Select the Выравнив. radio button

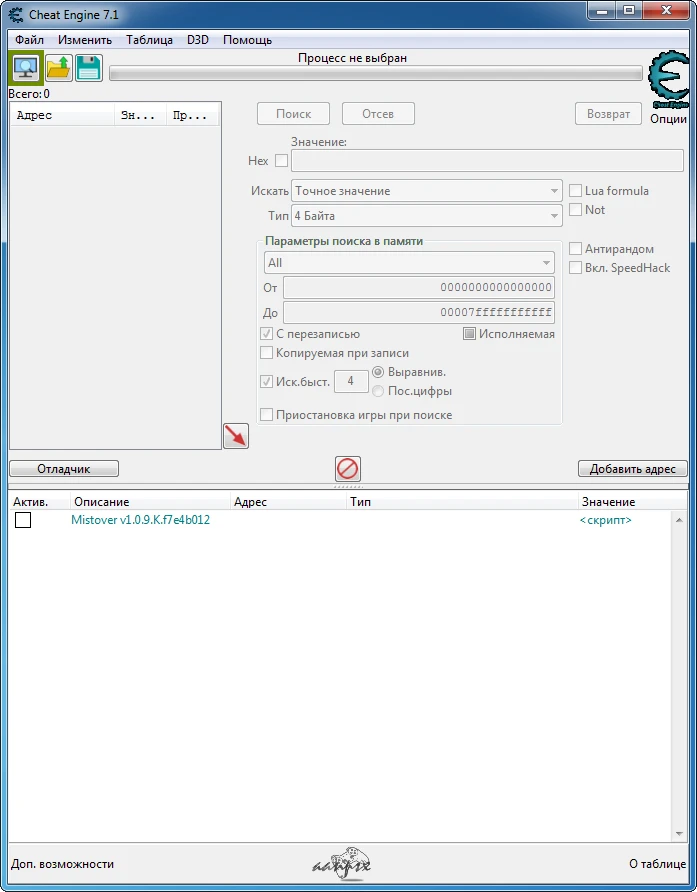pyautogui.click(x=378, y=372)
